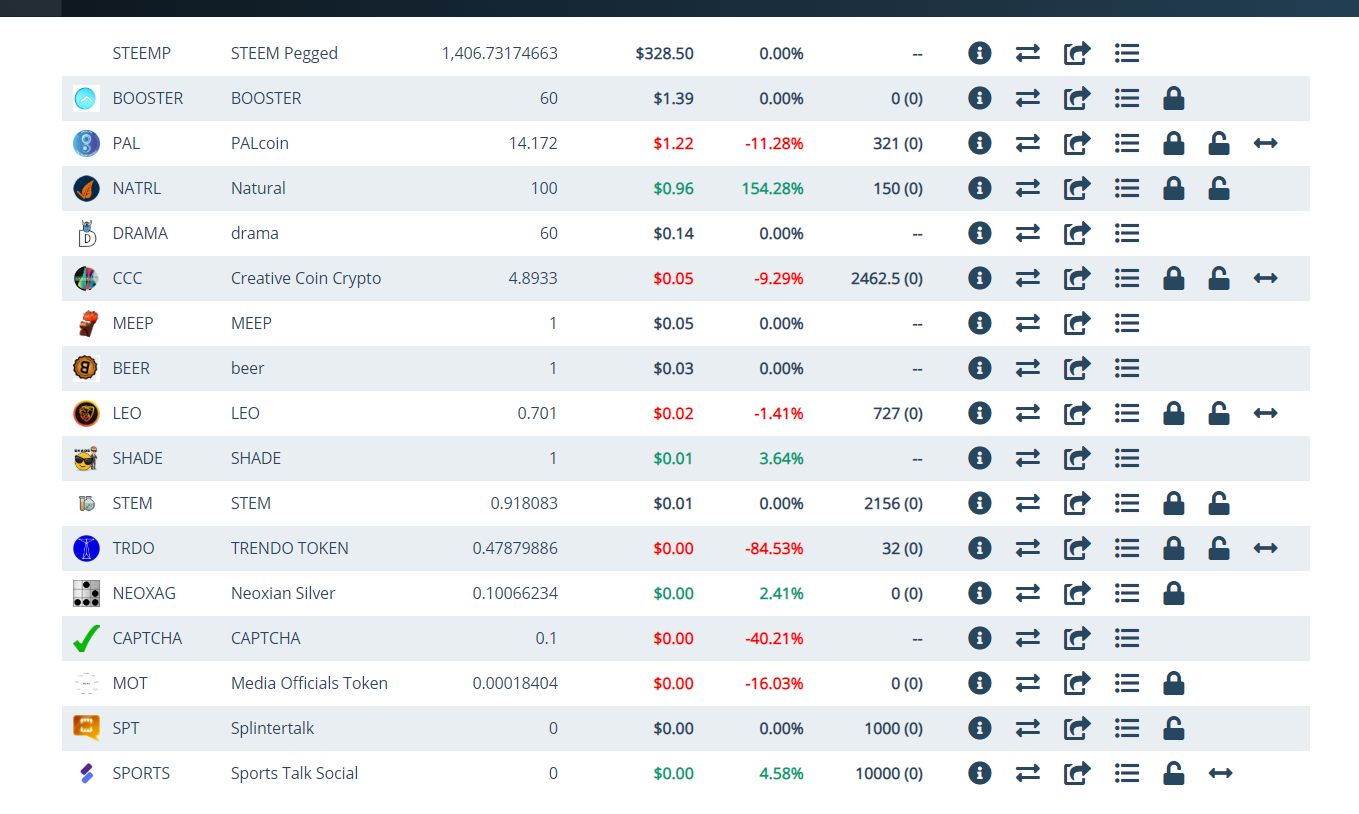
Task: Click the -84.53% change value
Action: (x=774, y=548)
